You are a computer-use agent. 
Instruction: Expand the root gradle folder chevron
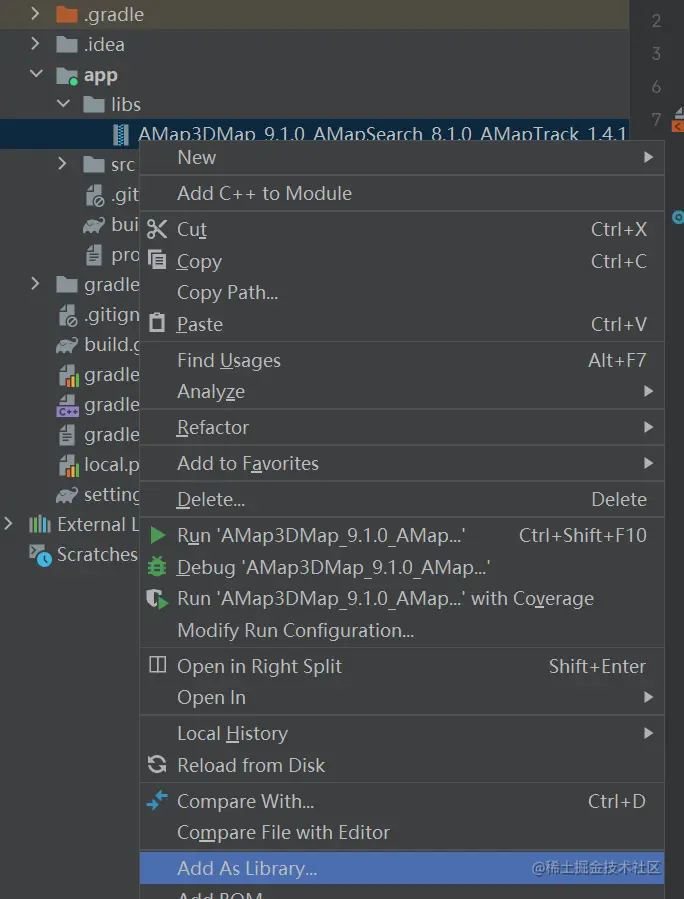(x=36, y=284)
